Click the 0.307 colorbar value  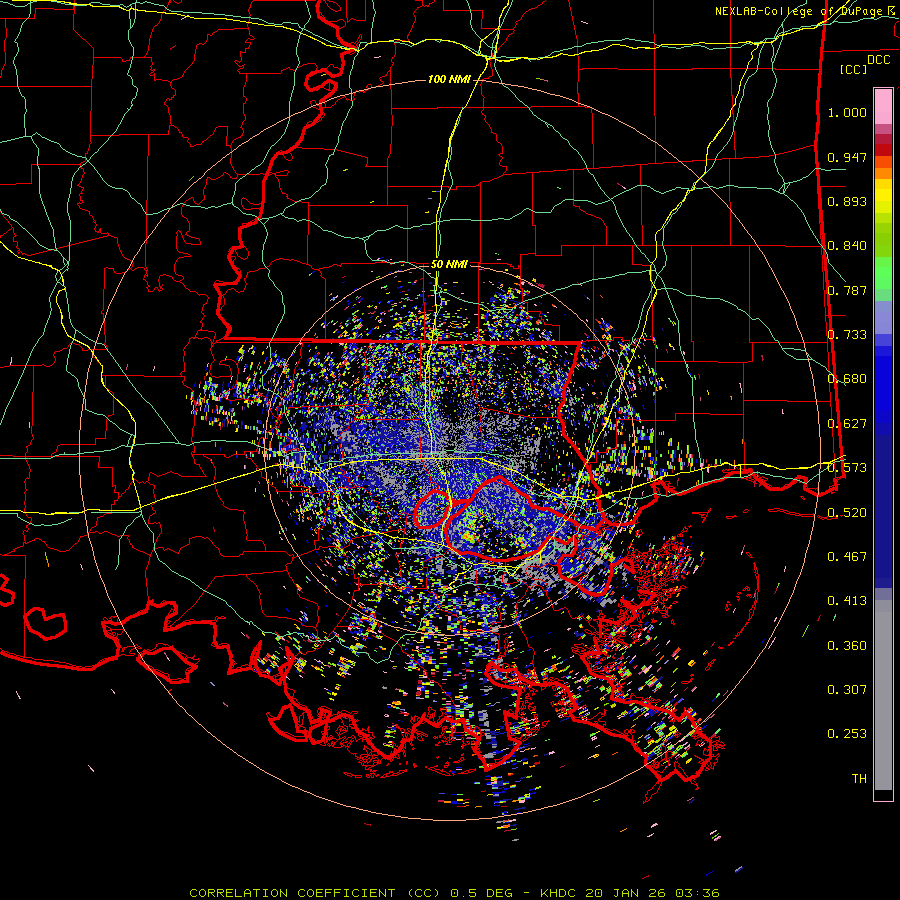[x=847, y=690]
